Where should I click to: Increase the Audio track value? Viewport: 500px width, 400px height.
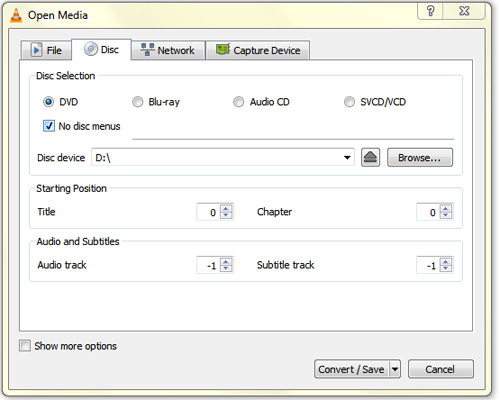tap(226, 262)
